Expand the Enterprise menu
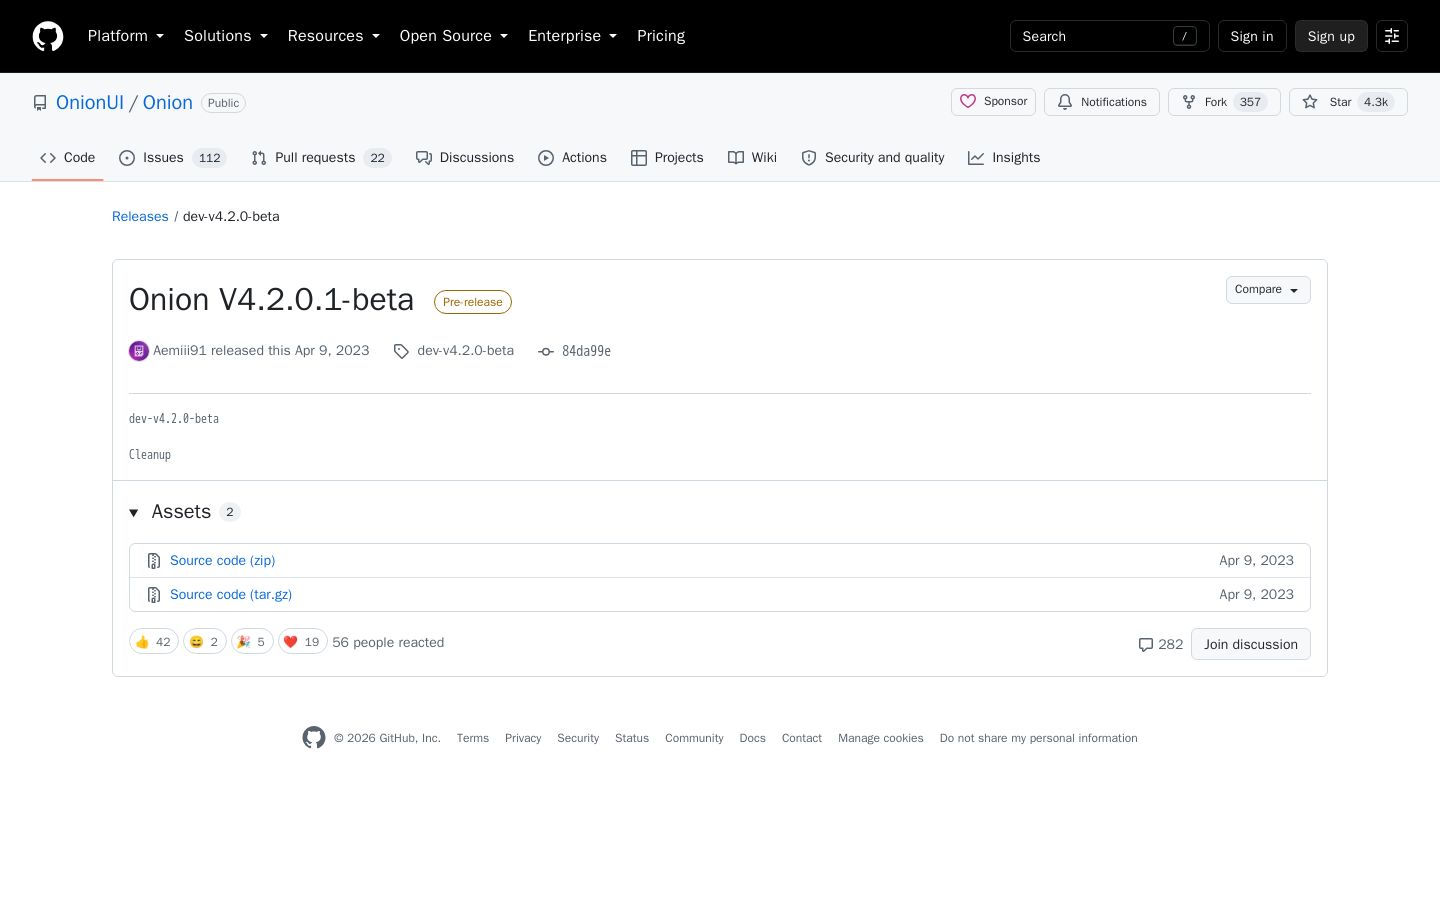The image size is (1440, 900). click(573, 36)
